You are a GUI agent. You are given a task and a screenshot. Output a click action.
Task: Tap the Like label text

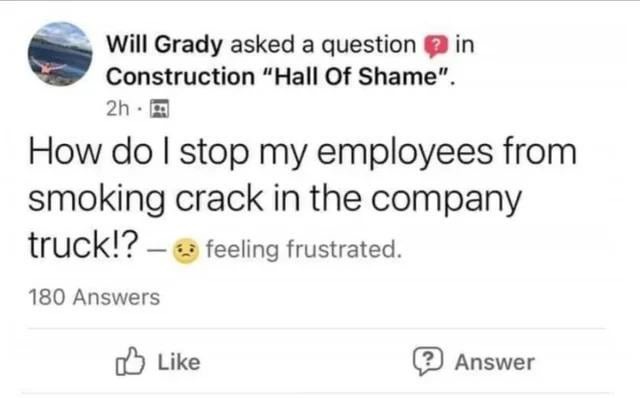point(179,362)
